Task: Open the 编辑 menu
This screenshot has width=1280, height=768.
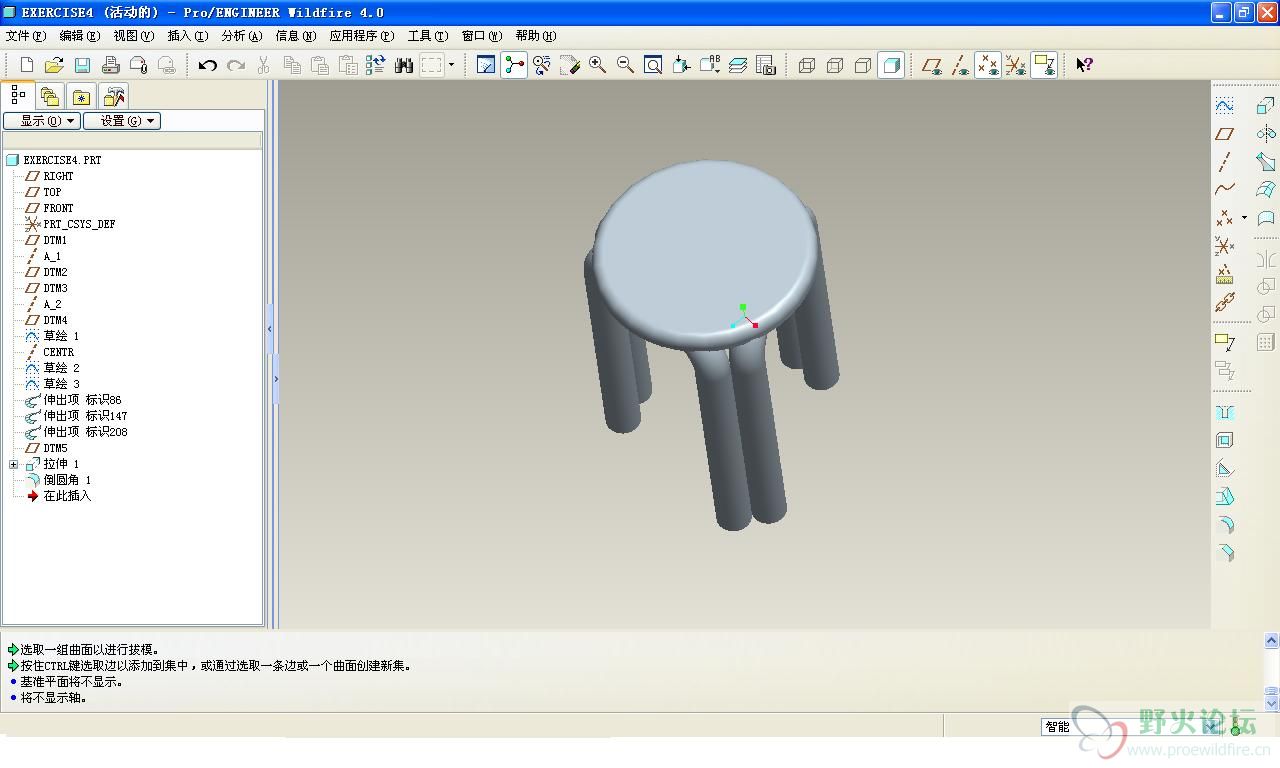Action: tap(80, 36)
